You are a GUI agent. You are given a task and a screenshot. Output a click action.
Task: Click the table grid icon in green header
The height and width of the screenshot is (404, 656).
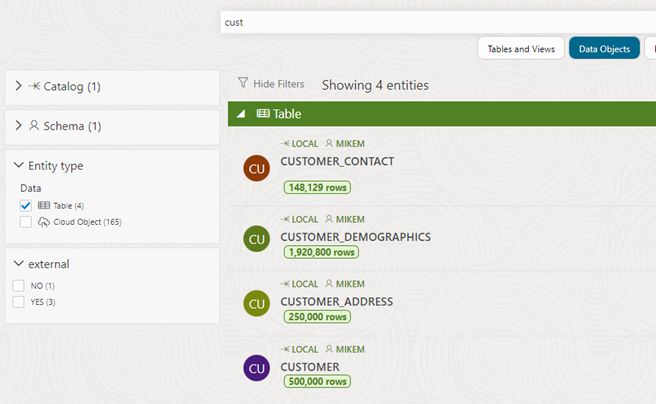click(x=263, y=113)
